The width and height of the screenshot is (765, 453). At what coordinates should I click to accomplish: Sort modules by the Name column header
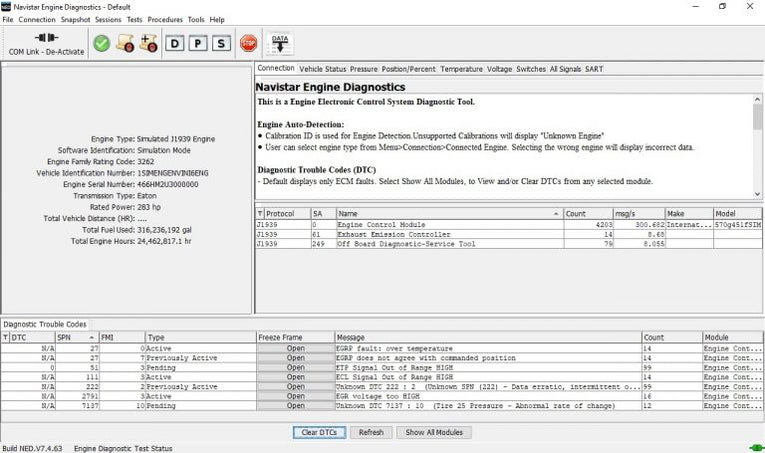(449, 214)
